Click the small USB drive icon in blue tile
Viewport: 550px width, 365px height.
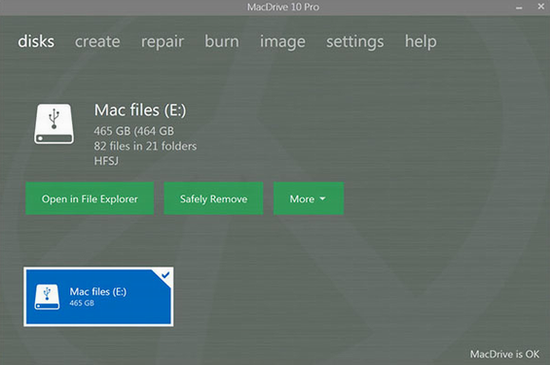(x=47, y=297)
